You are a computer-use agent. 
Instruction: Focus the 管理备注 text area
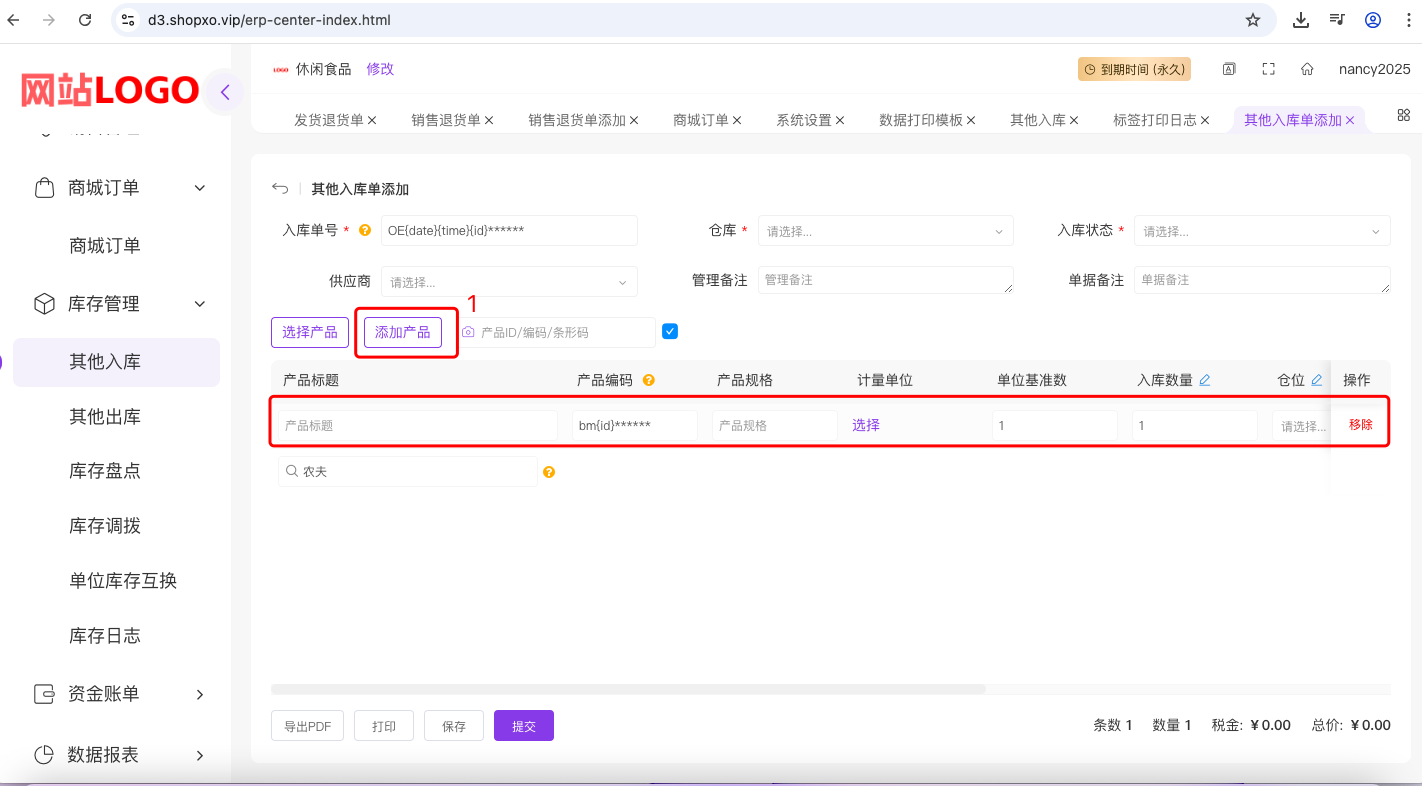[x=886, y=280]
